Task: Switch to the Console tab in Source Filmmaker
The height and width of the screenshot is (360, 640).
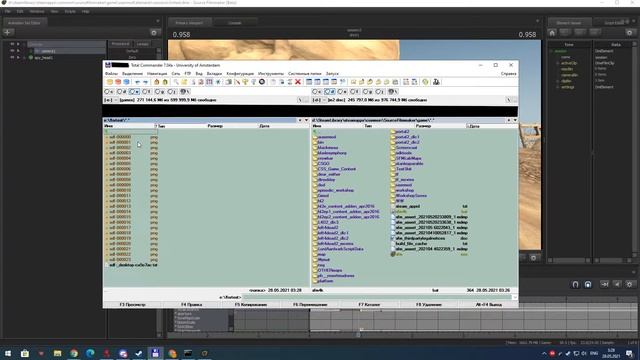Action: click(x=235, y=23)
